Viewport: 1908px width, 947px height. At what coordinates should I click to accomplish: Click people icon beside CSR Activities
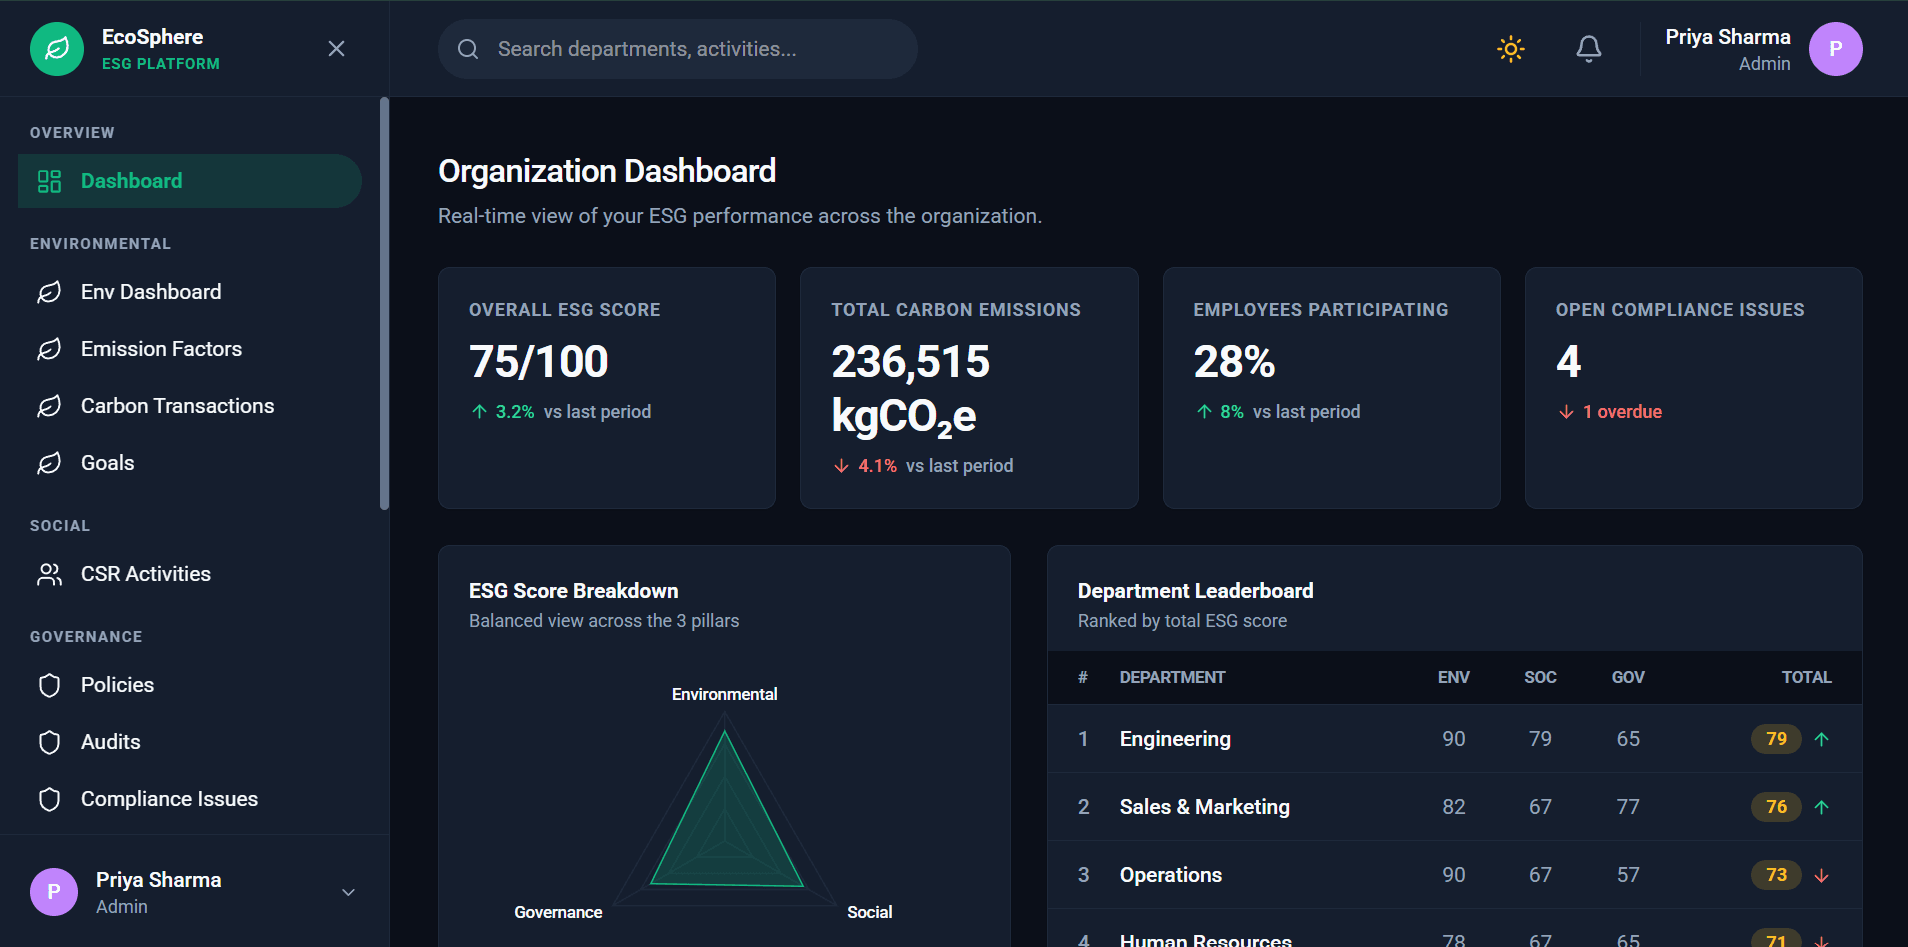[x=49, y=574]
